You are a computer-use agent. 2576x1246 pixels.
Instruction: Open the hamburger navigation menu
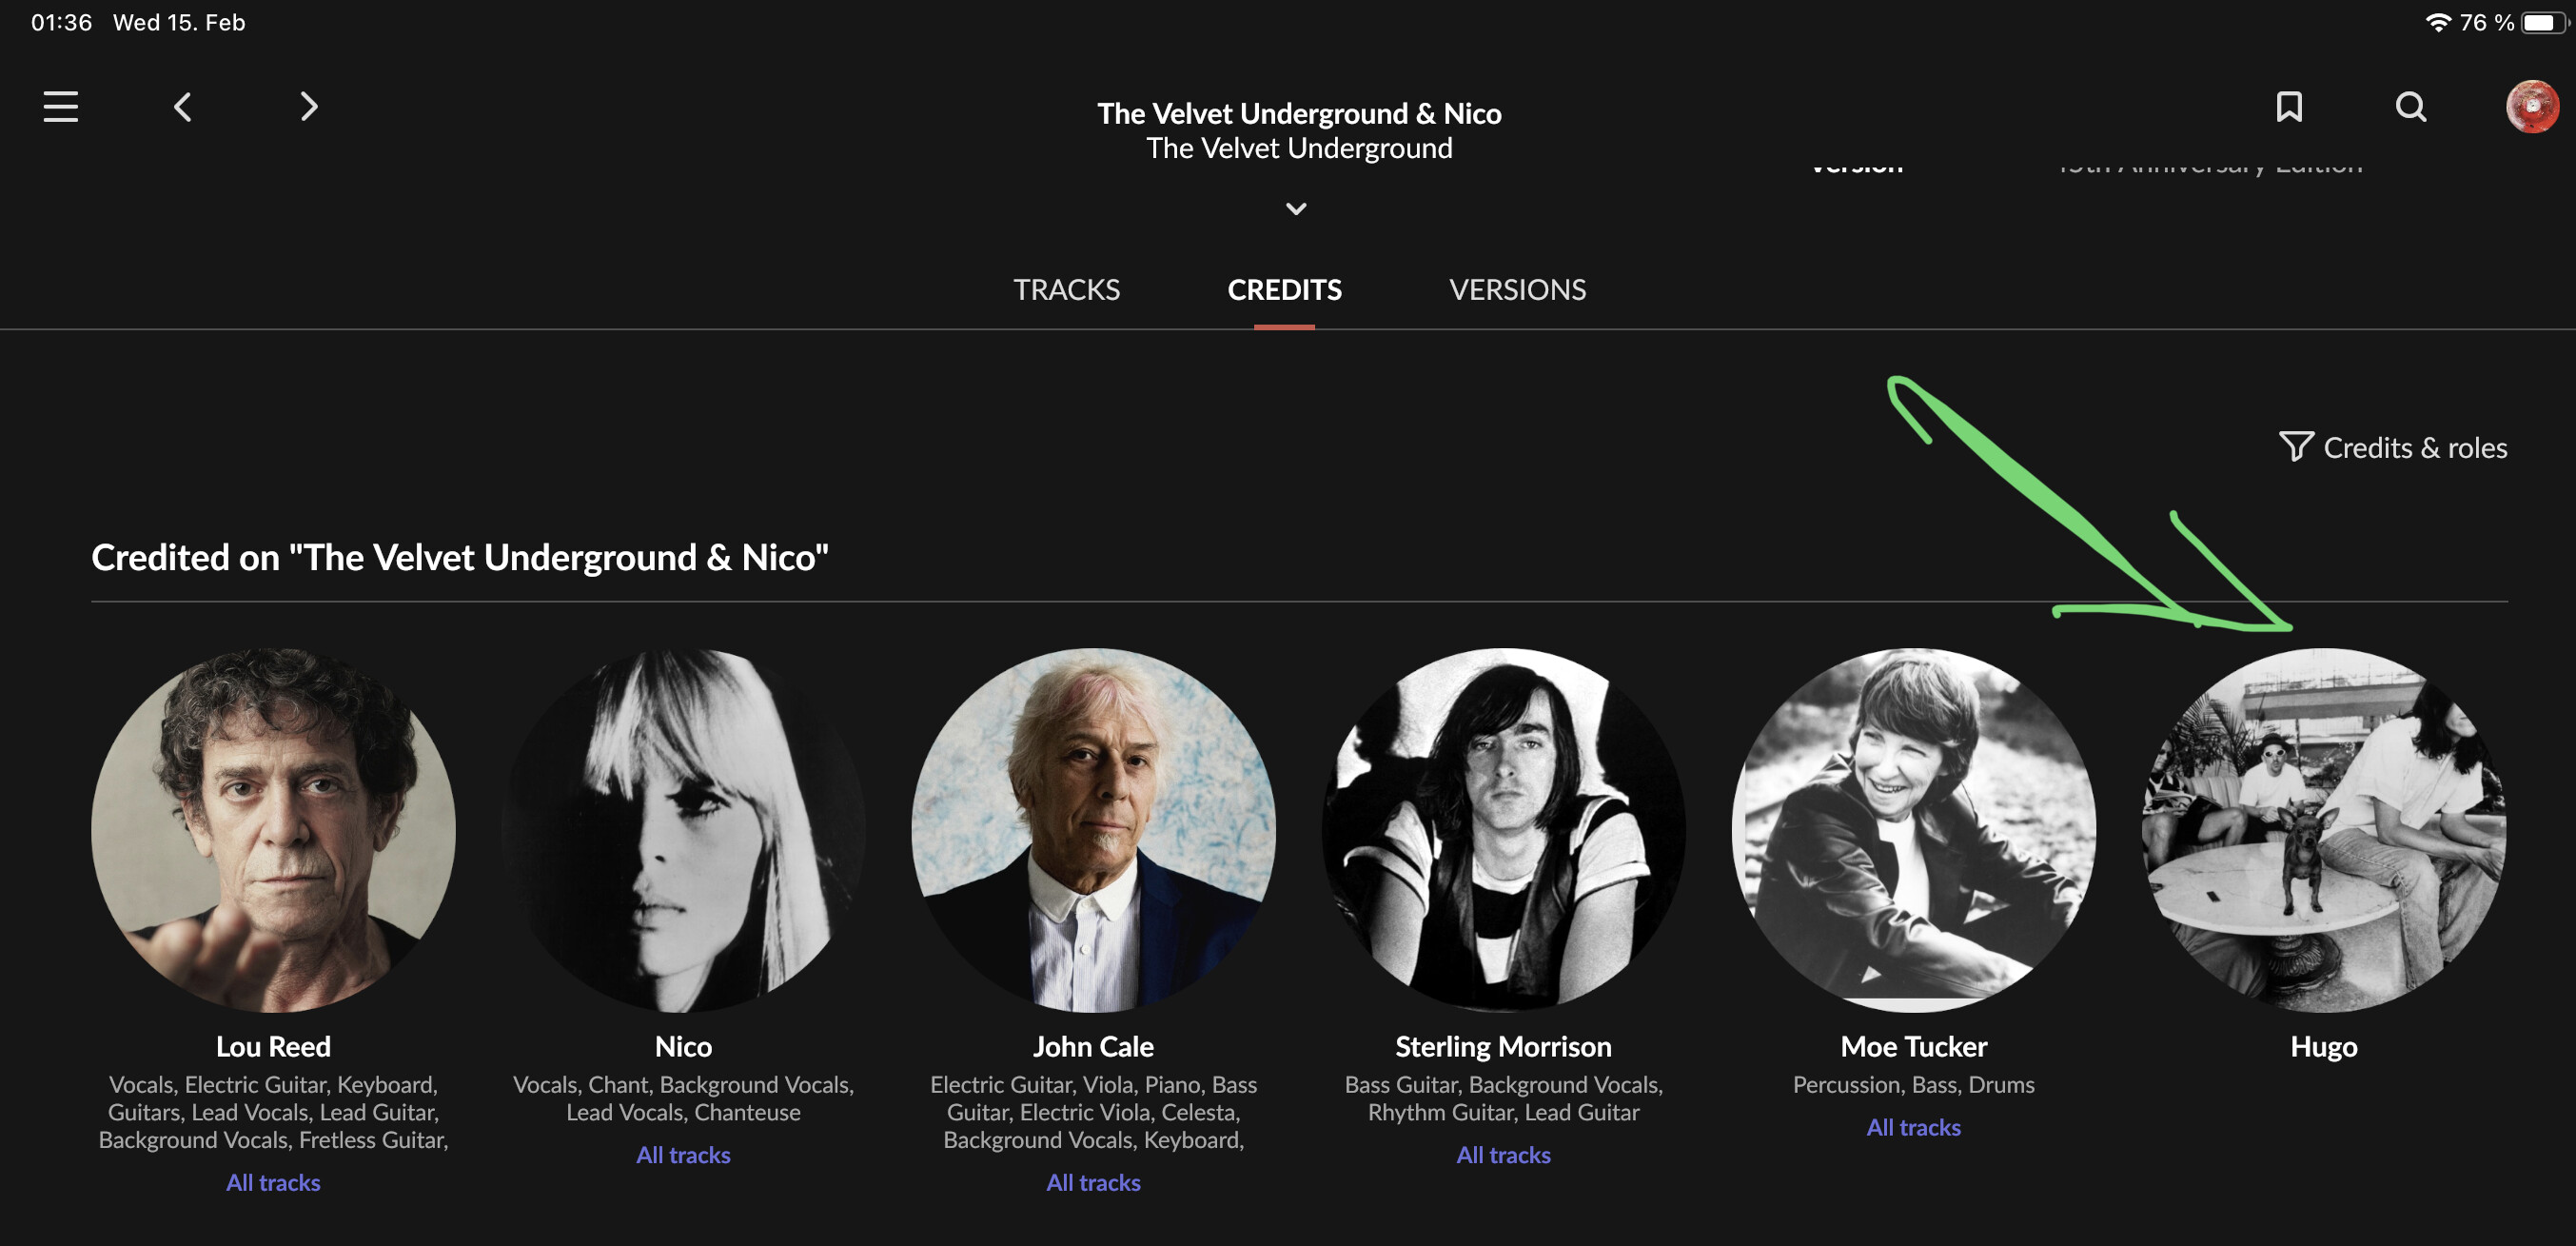61,106
